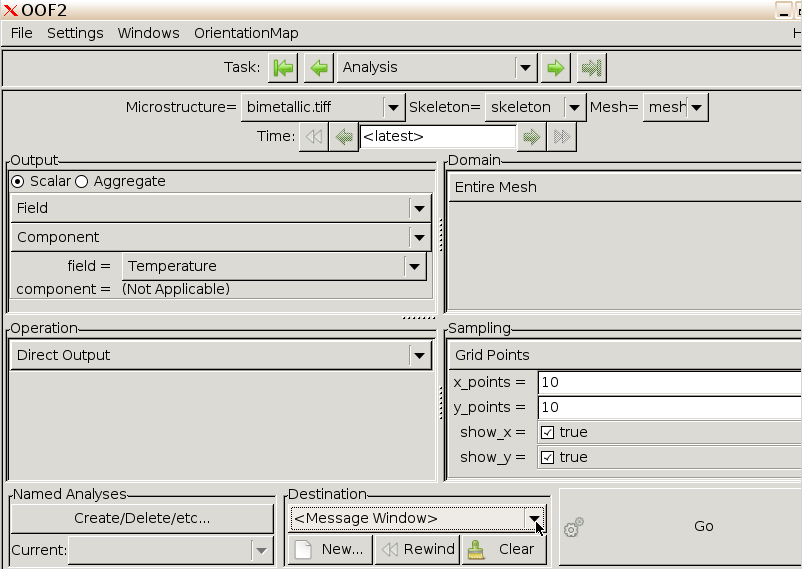Expand the Temperature field dropdown
The width and height of the screenshot is (802, 569).
point(273,267)
